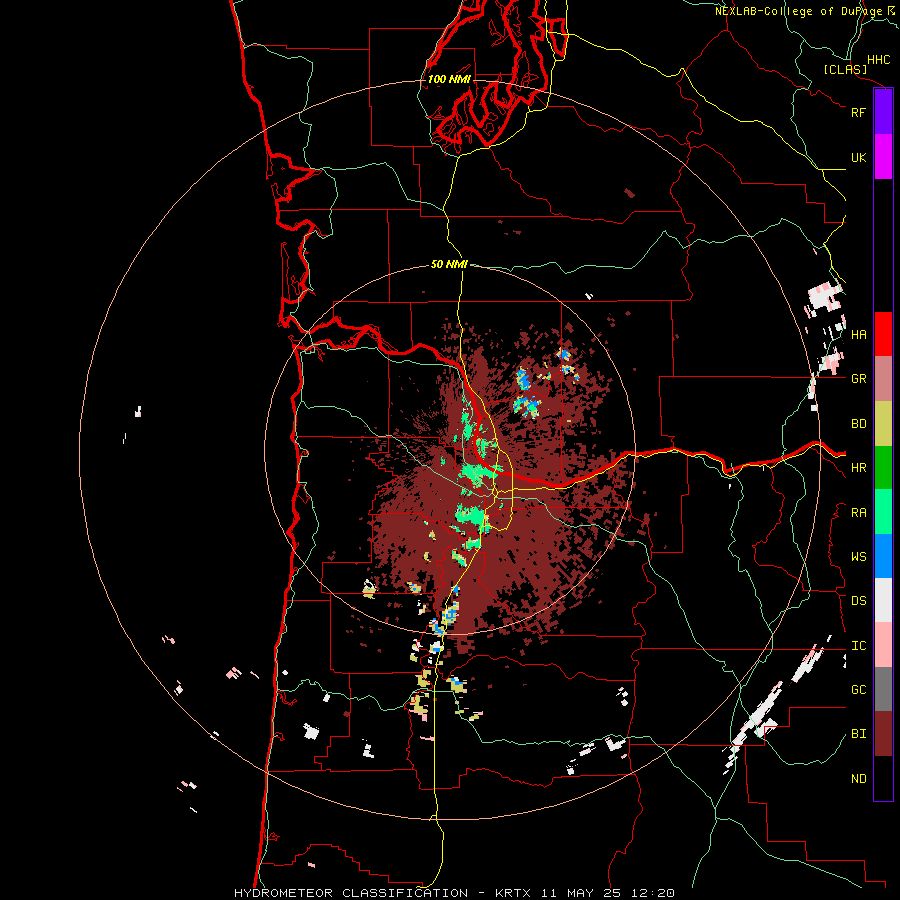900x900 pixels.
Task: Select the IC legend label
Action: click(858, 646)
